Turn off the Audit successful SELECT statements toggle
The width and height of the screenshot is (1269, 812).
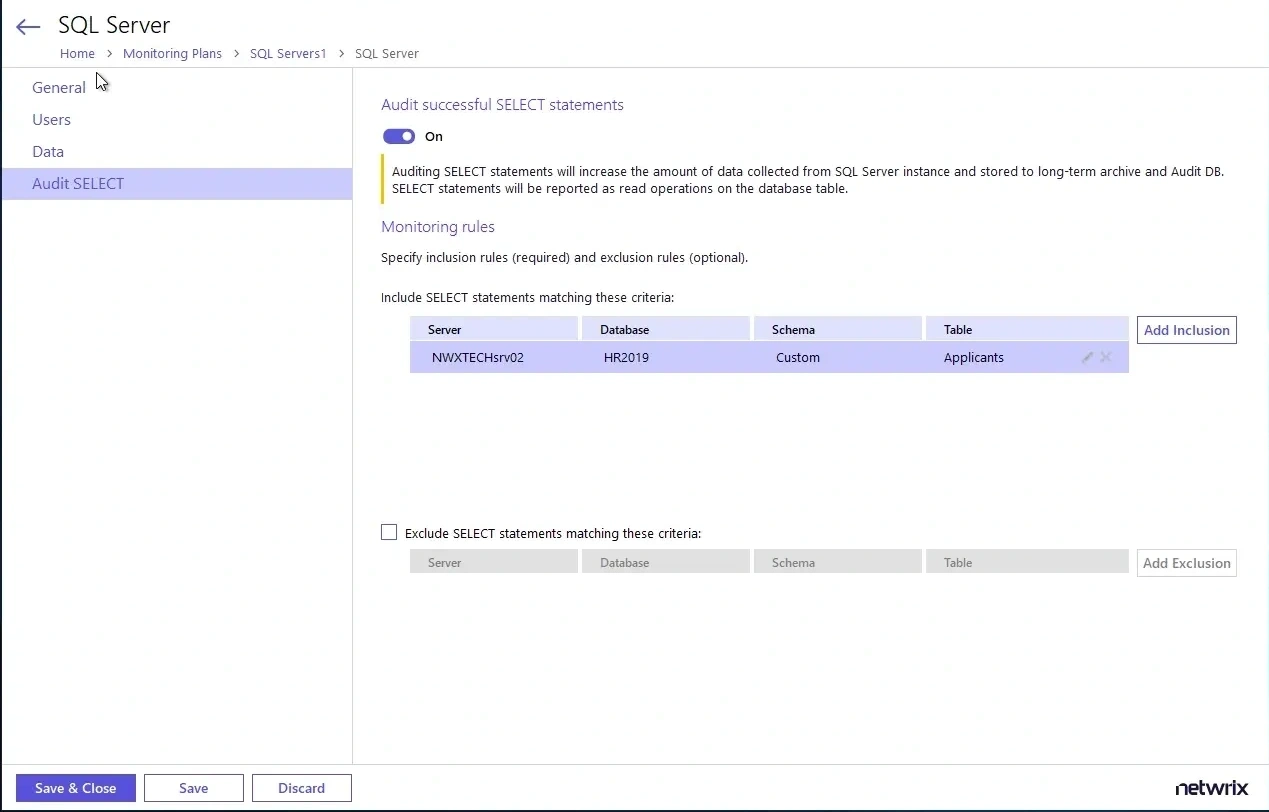click(x=399, y=136)
